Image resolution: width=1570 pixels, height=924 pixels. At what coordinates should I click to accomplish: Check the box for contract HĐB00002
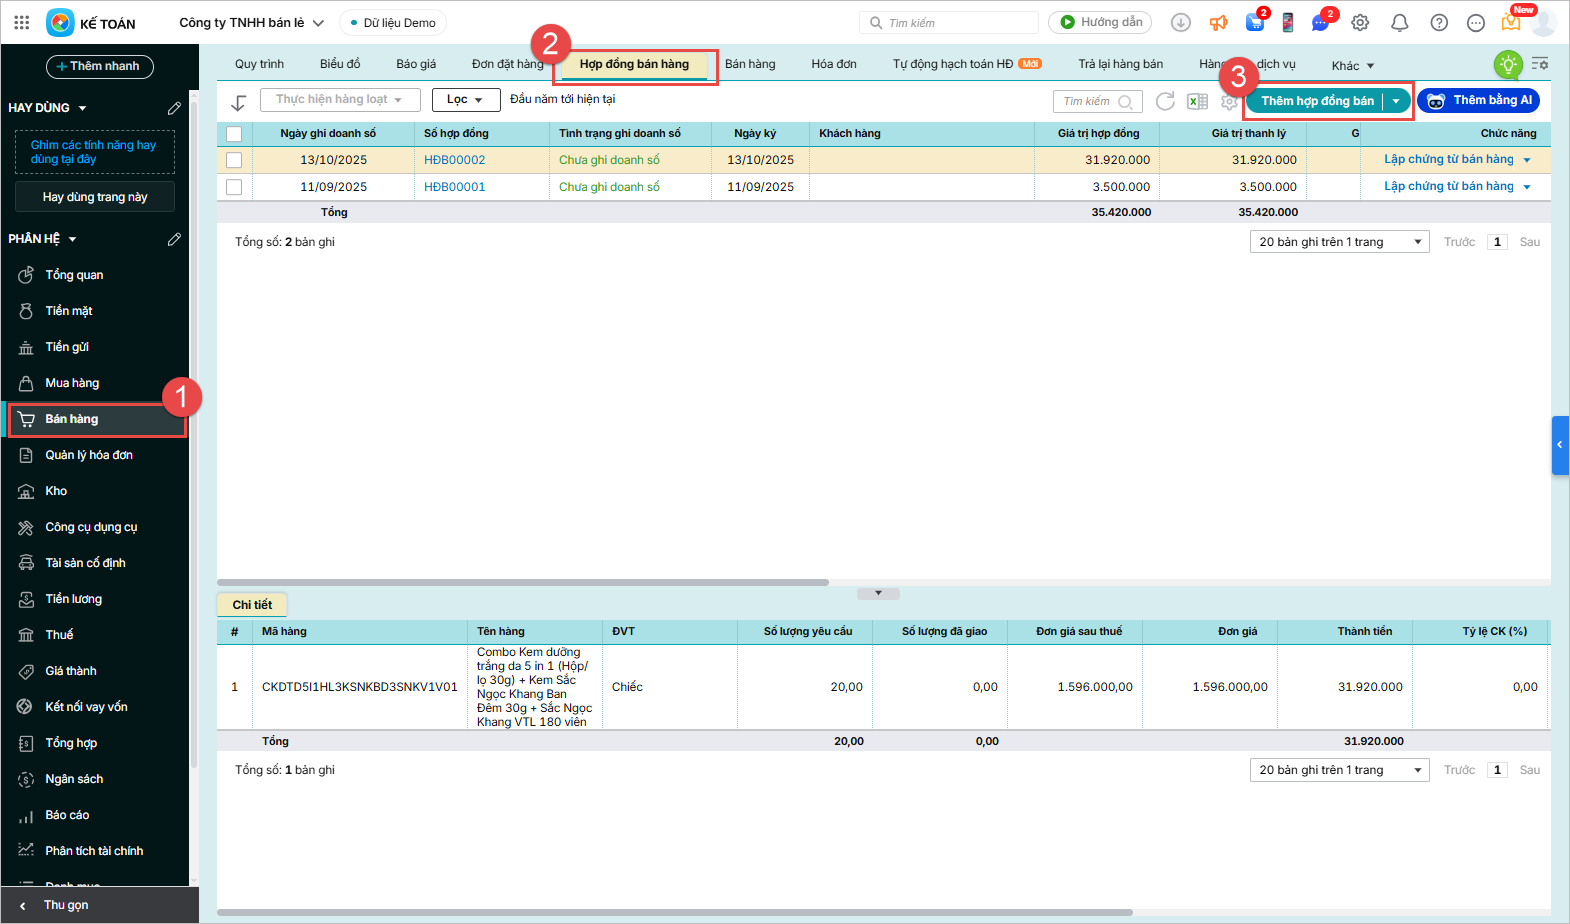click(234, 160)
